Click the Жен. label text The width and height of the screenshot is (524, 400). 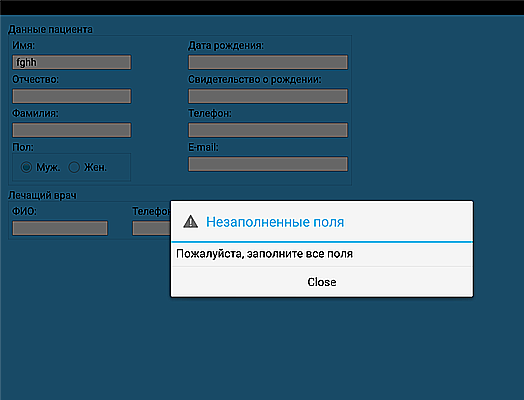point(95,167)
